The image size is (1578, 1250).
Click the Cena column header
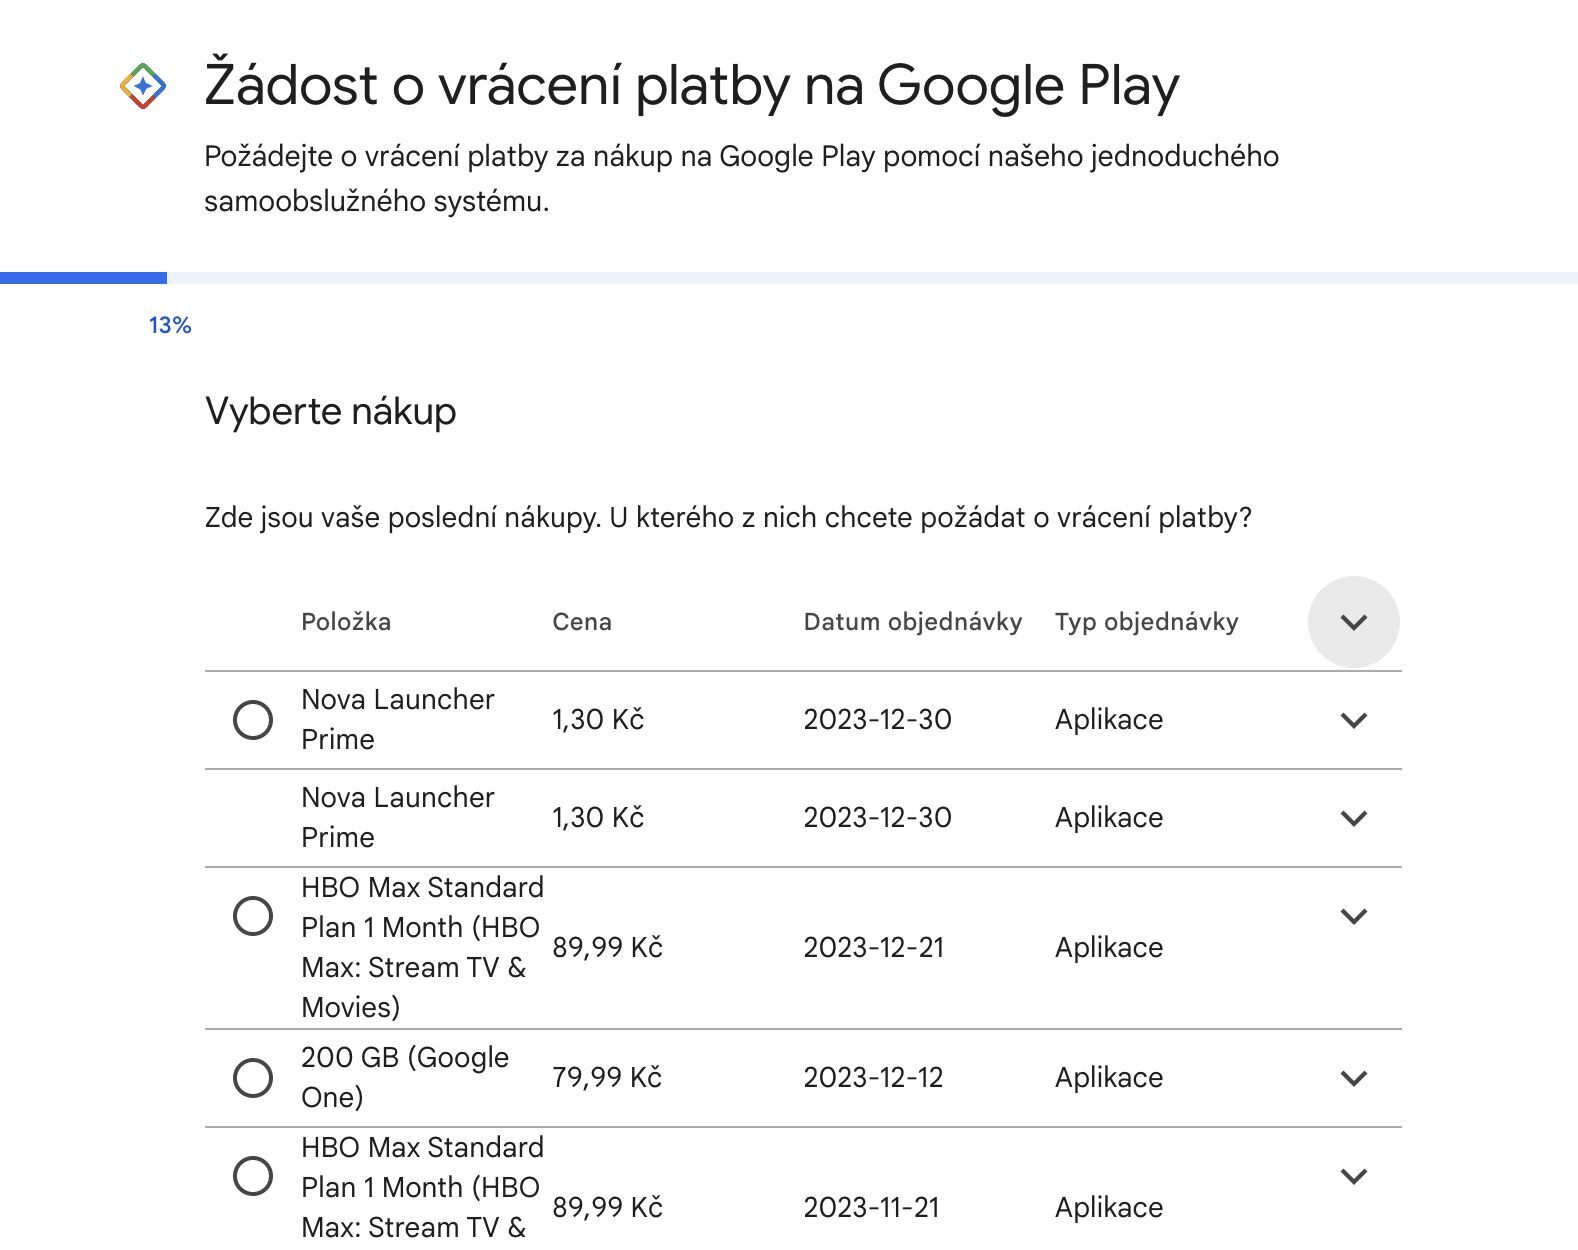582,621
